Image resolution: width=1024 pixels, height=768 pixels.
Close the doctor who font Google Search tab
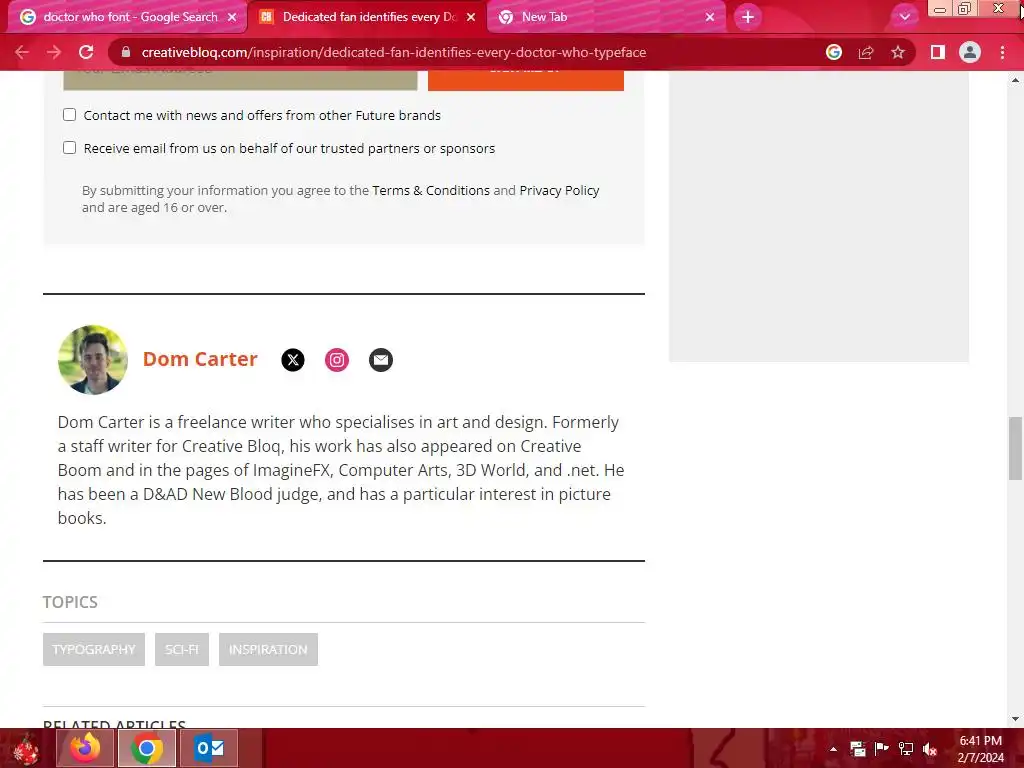tap(232, 17)
